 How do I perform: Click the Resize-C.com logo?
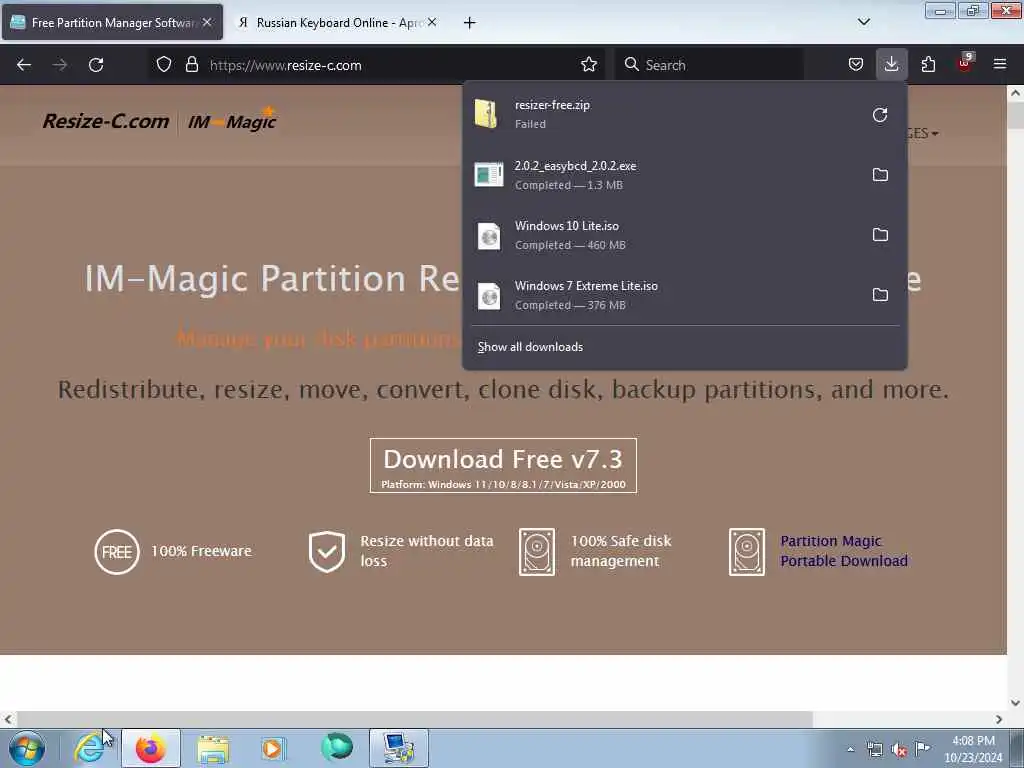tap(106, 121)
